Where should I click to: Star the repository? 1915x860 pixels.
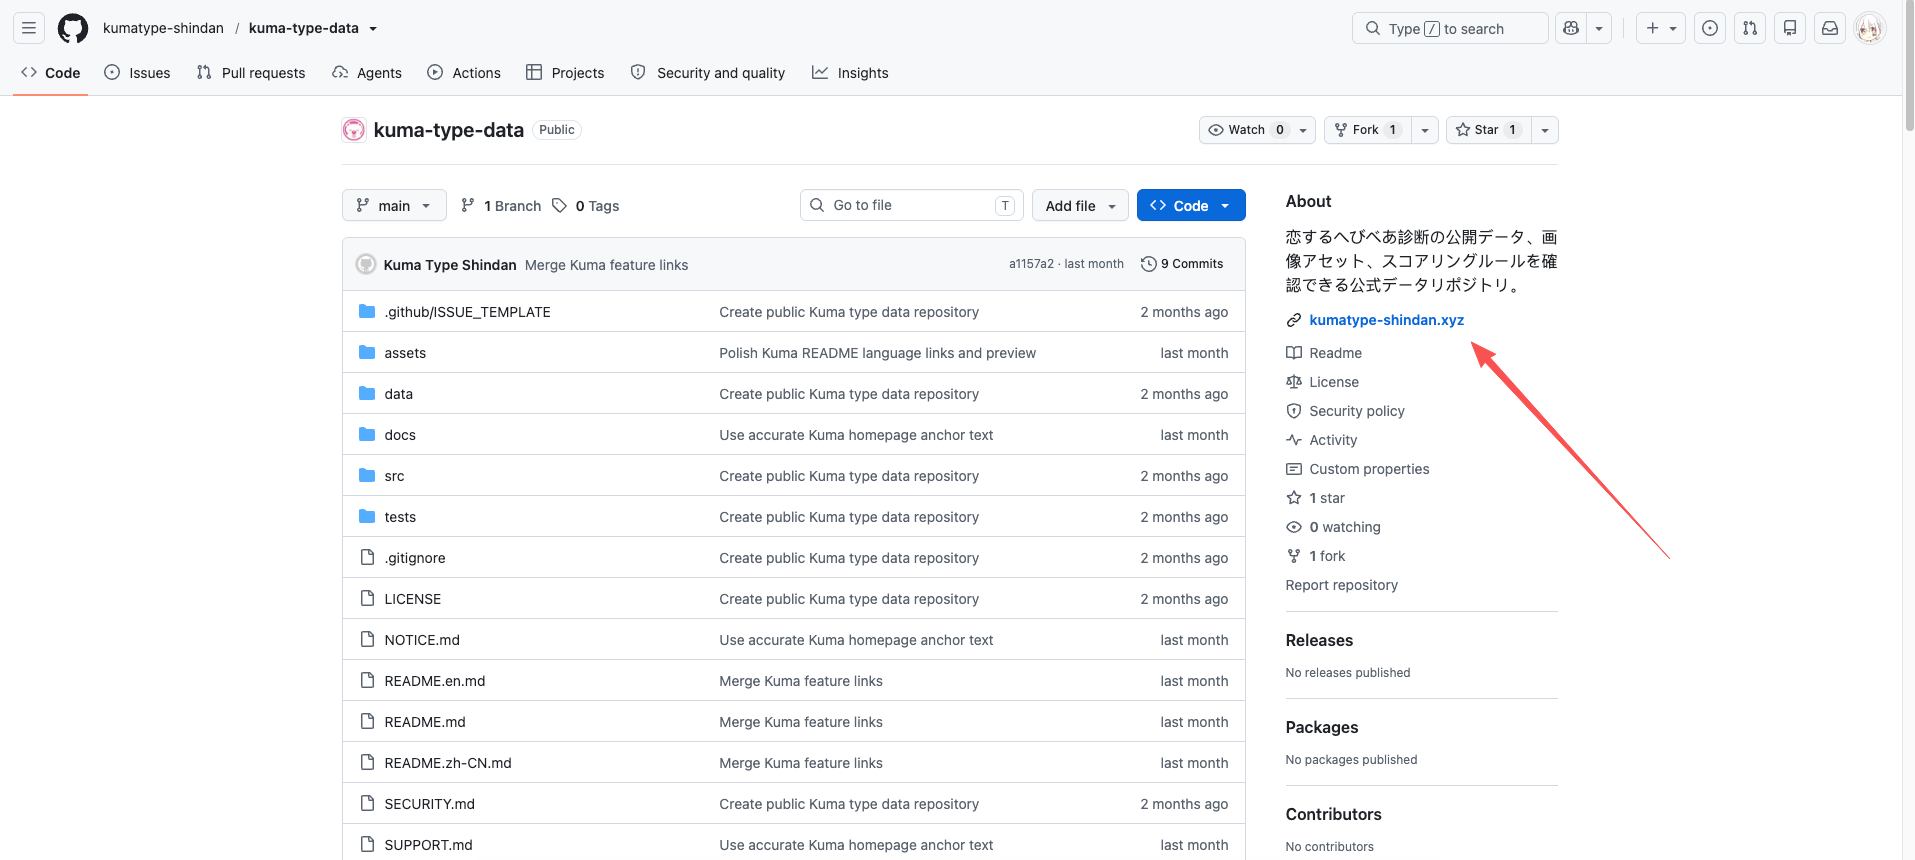click(1488, 130)
